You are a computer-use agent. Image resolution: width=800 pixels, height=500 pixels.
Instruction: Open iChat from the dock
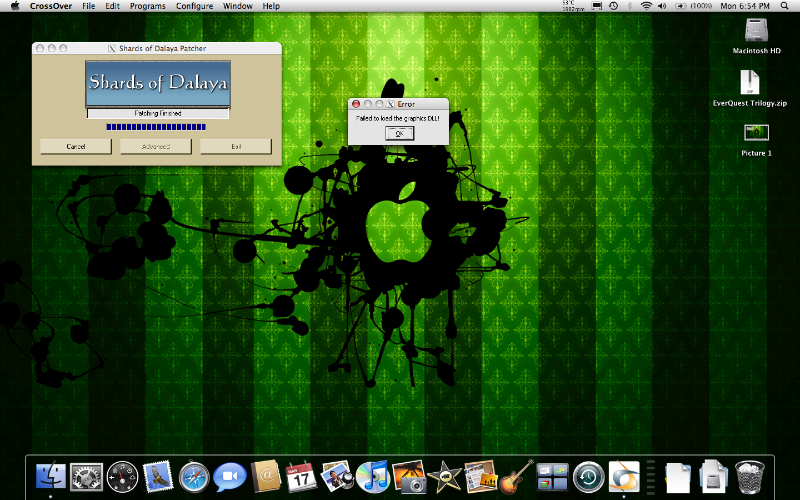coord(230,477)
